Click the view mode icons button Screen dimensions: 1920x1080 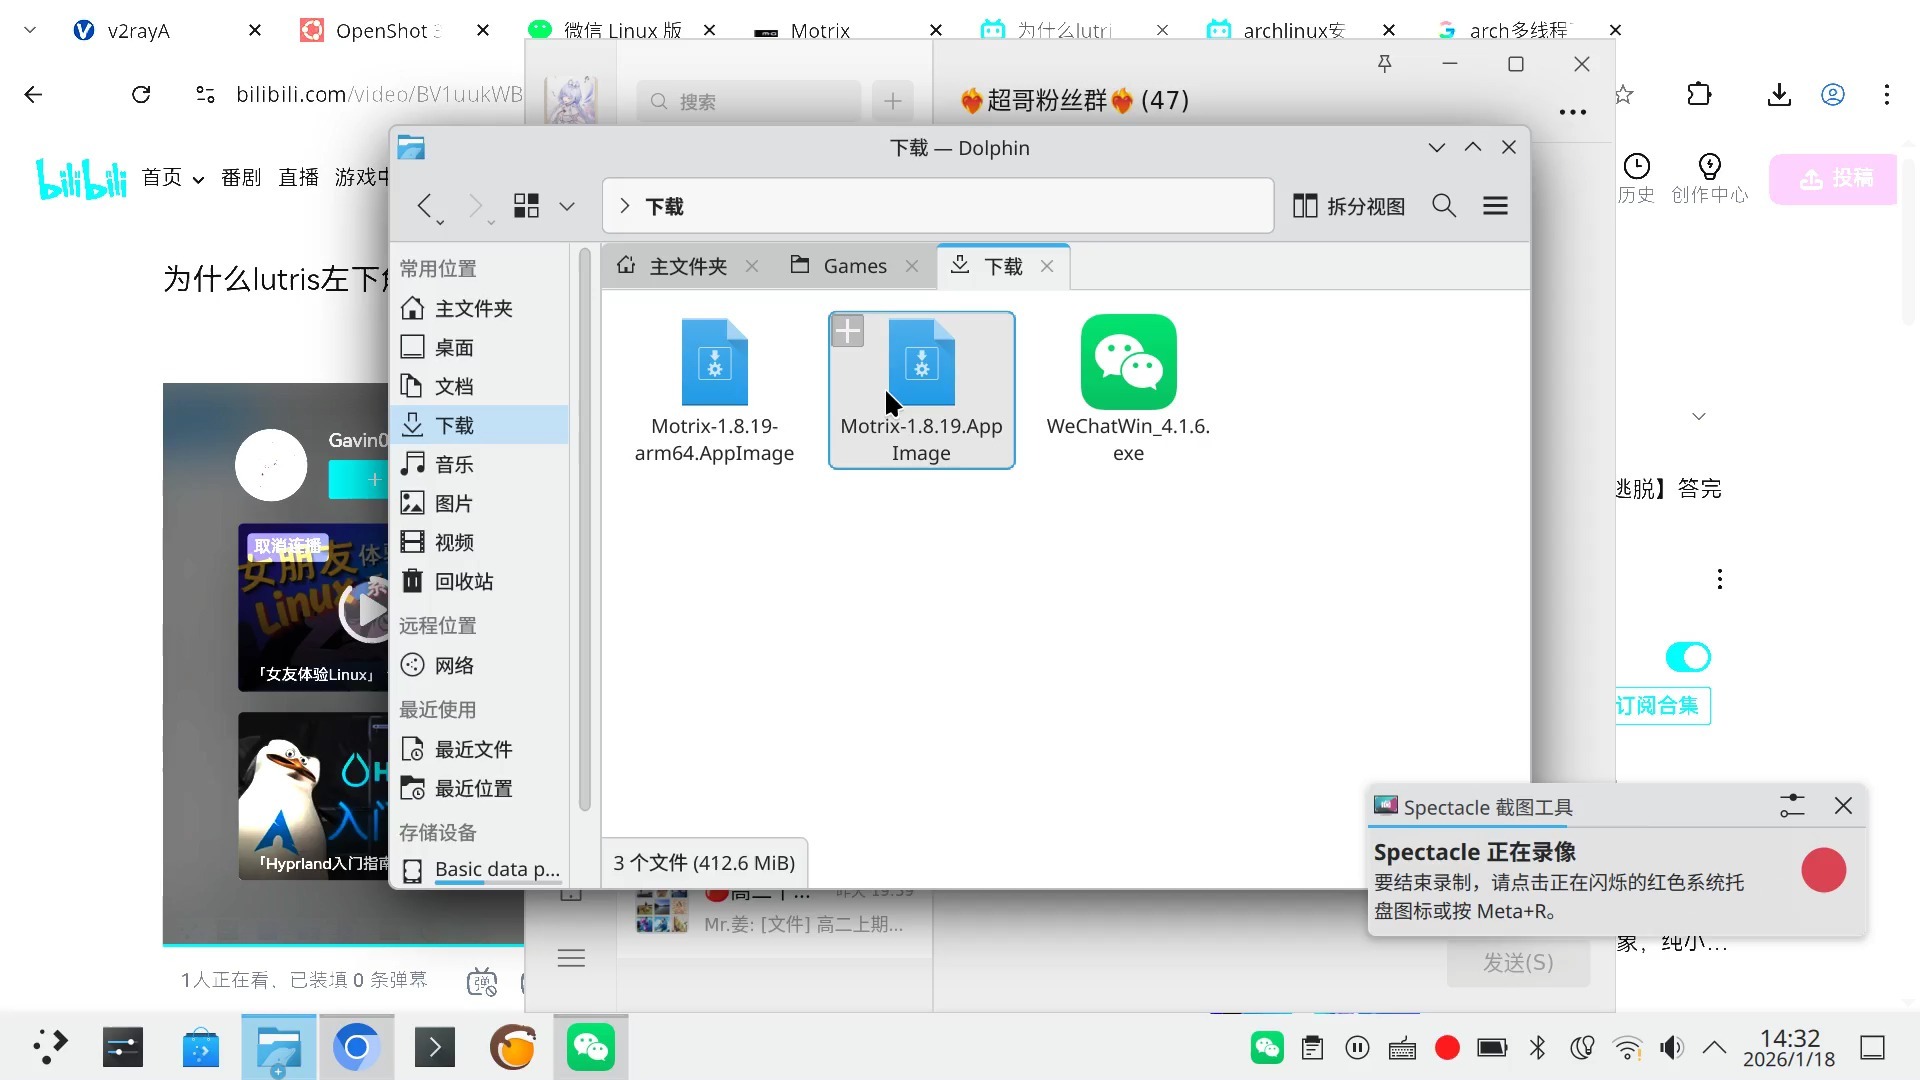[526, 206]
